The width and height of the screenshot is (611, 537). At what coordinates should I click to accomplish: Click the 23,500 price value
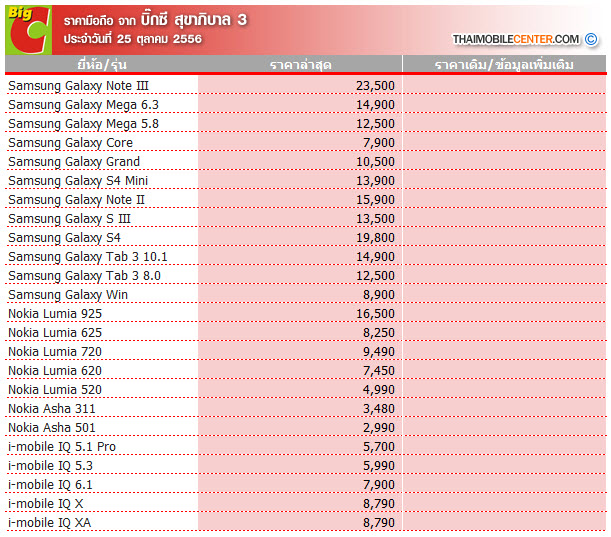click(375, 86)
